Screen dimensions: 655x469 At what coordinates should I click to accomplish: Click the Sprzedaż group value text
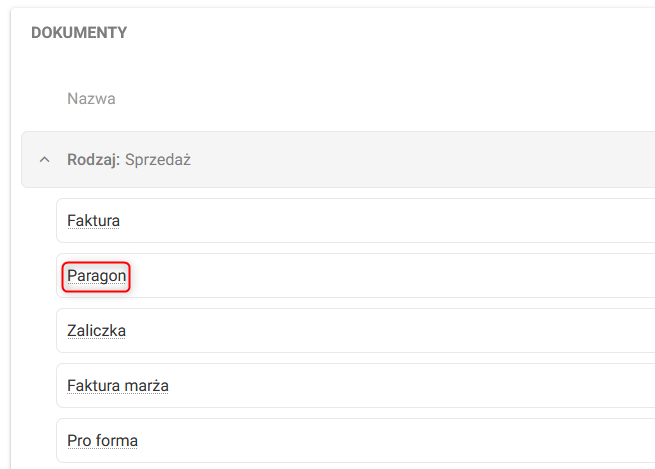tap(158, 160)
